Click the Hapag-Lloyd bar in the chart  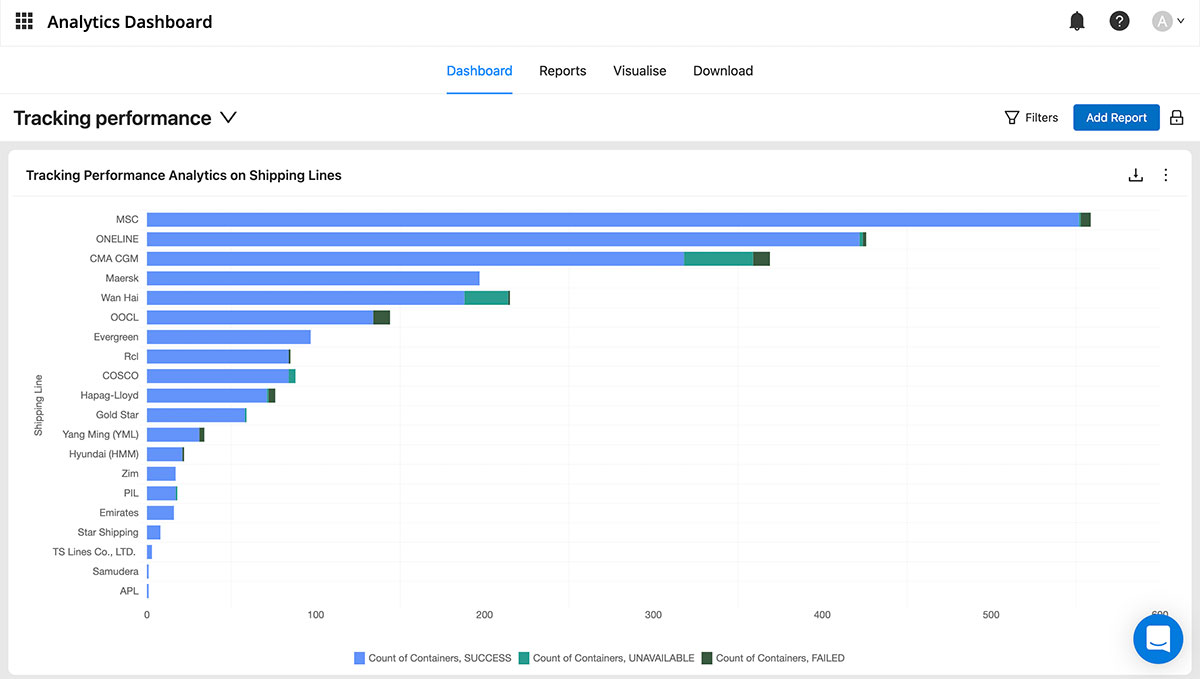(211, 396)
